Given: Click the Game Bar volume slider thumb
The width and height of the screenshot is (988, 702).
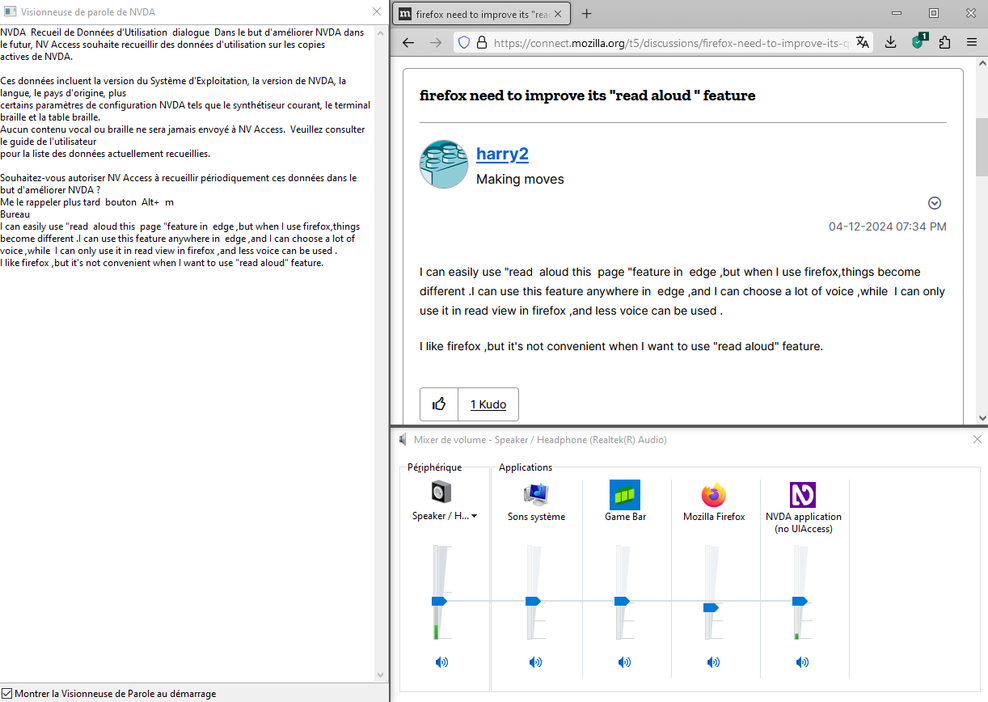Looking at the screenshot, I should pos(622,601).
